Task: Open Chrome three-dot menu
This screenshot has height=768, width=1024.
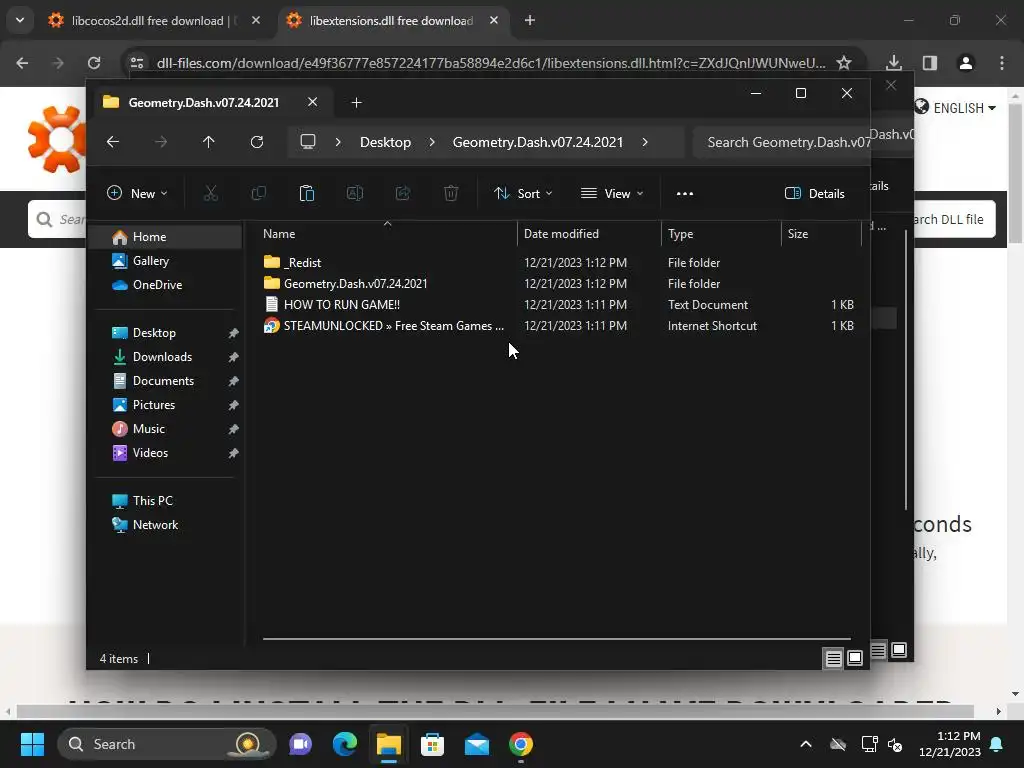Action: [1002, 63]
